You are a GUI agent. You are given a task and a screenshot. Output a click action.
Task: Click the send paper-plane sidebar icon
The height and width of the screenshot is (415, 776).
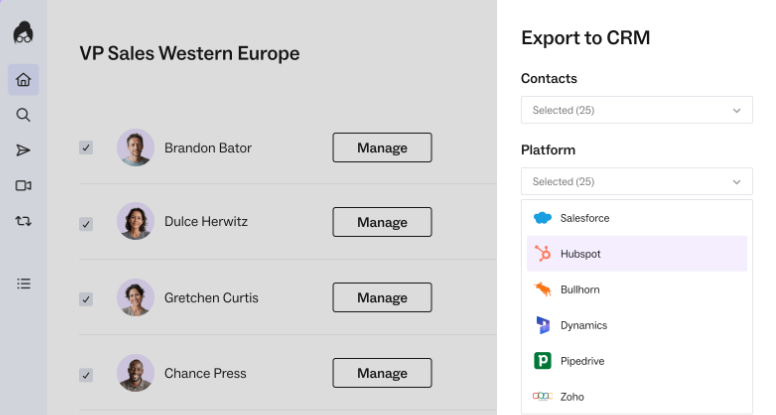click(x=23, y=150)
